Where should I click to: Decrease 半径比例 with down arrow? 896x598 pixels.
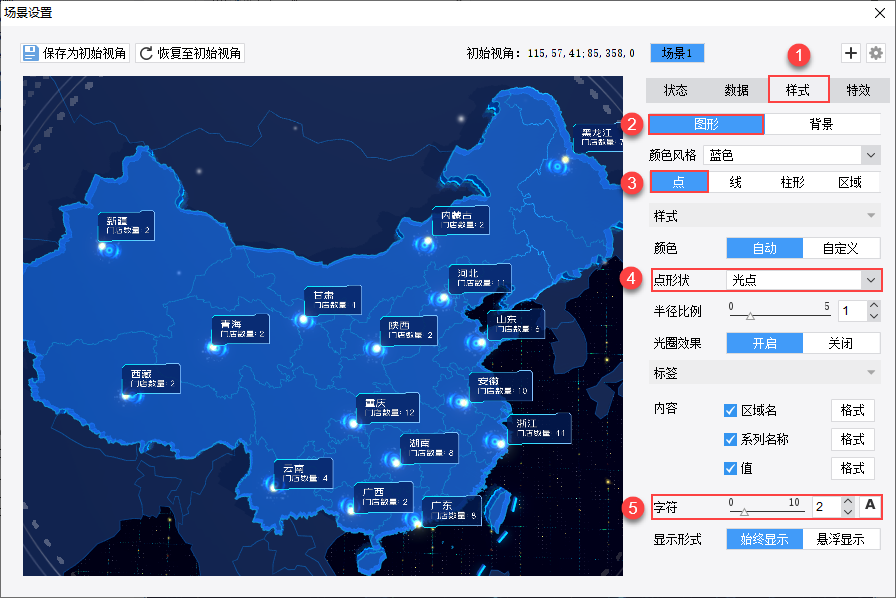pyautogui.click(x=874, y=316)
